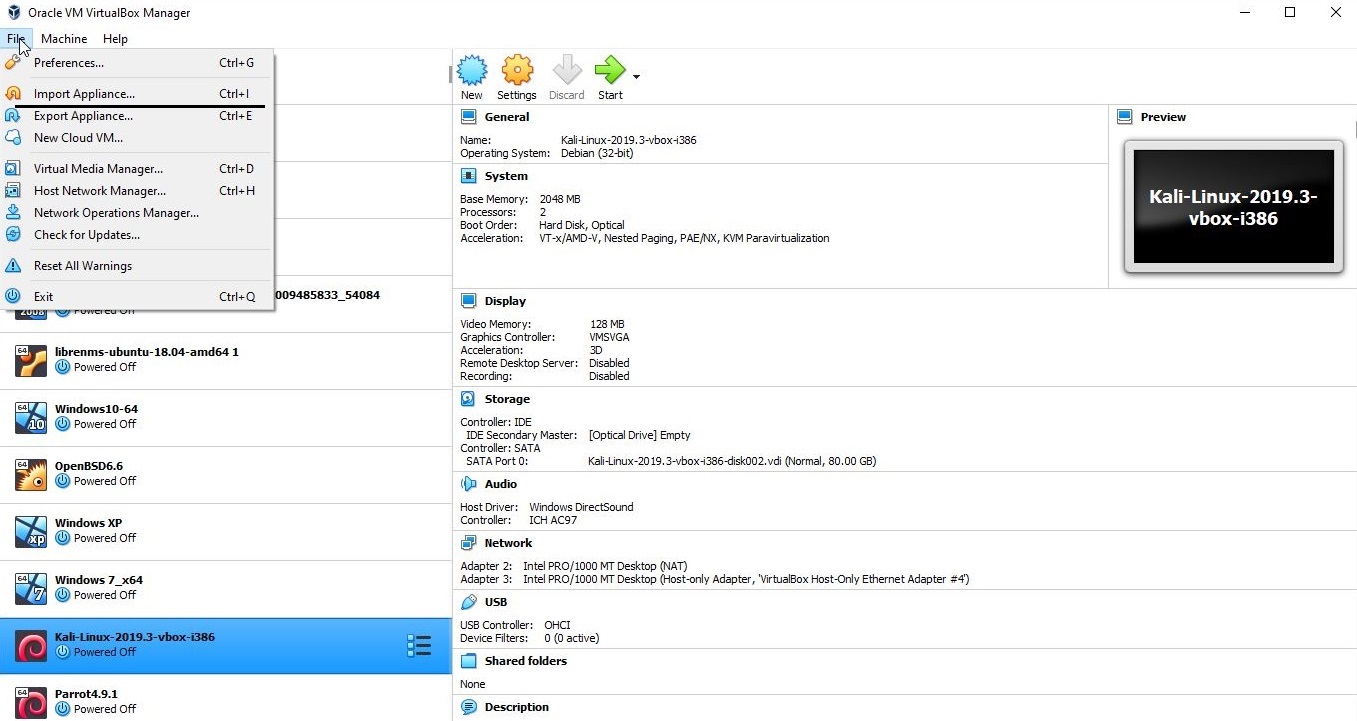Select the Windows10-64 virtual machine
This screenshot has width=1357, height=721.
coord(226,418)
